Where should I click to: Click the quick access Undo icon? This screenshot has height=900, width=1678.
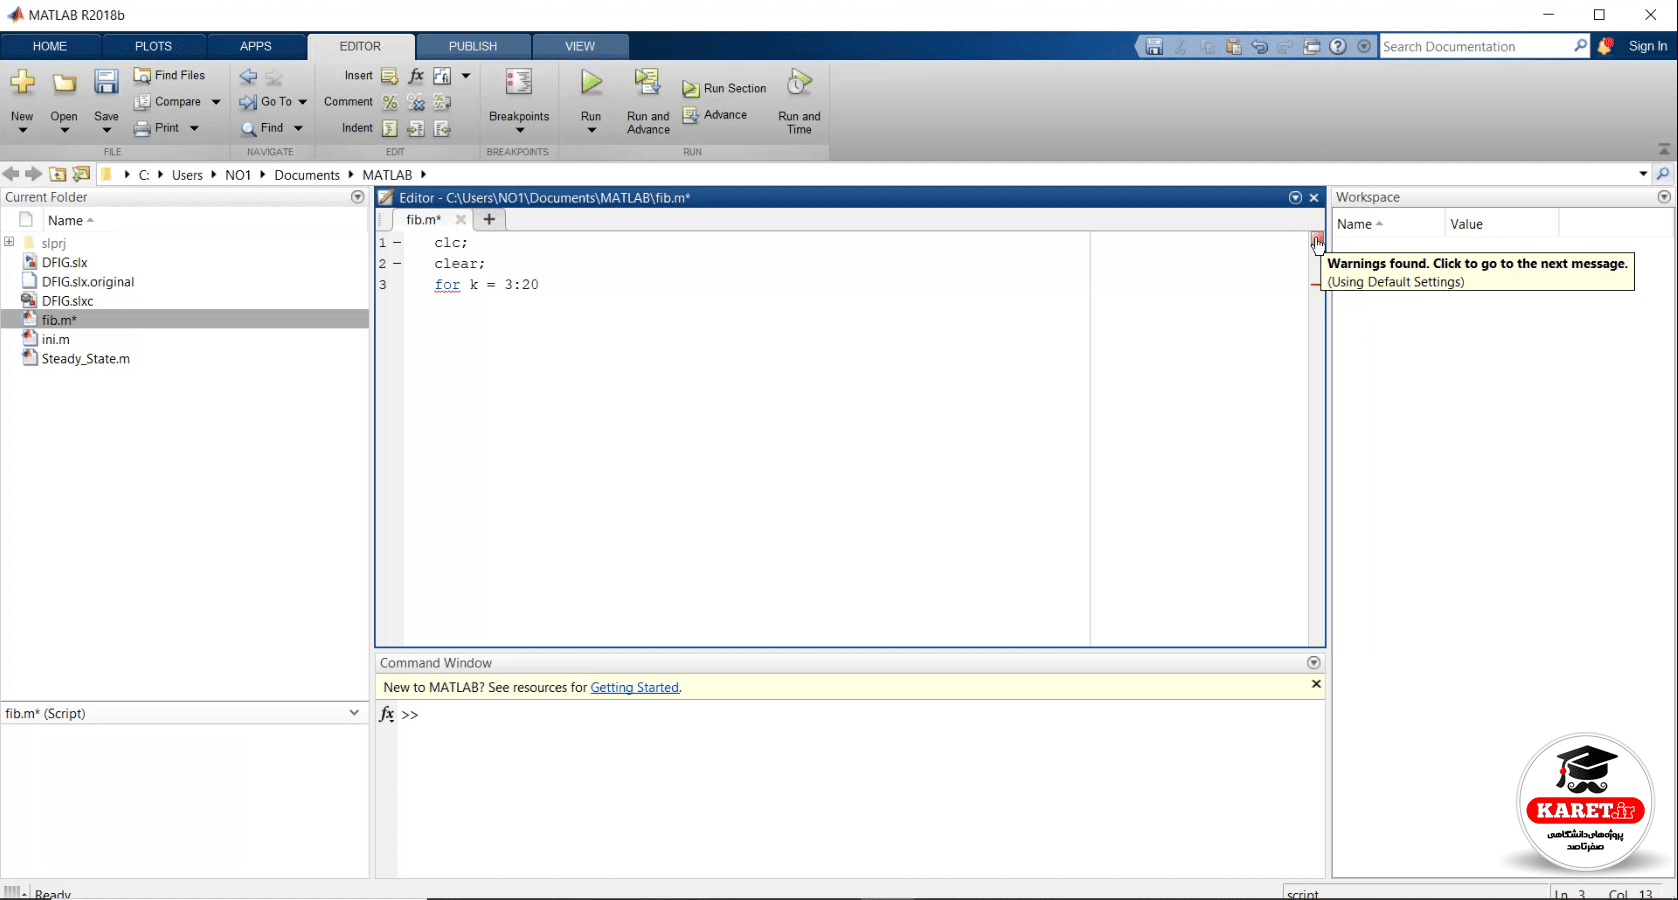coord(1259,47)
